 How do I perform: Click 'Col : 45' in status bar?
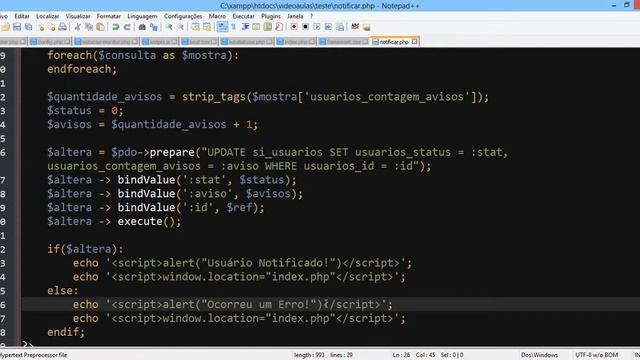click(425, 355)
